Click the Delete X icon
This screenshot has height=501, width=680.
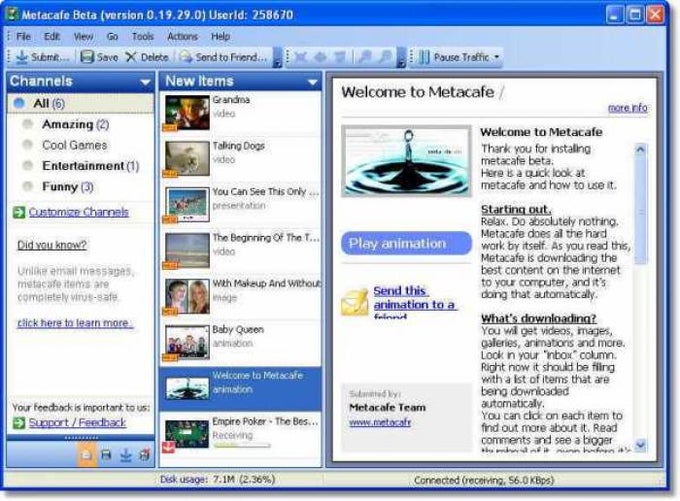coord(131,57)
